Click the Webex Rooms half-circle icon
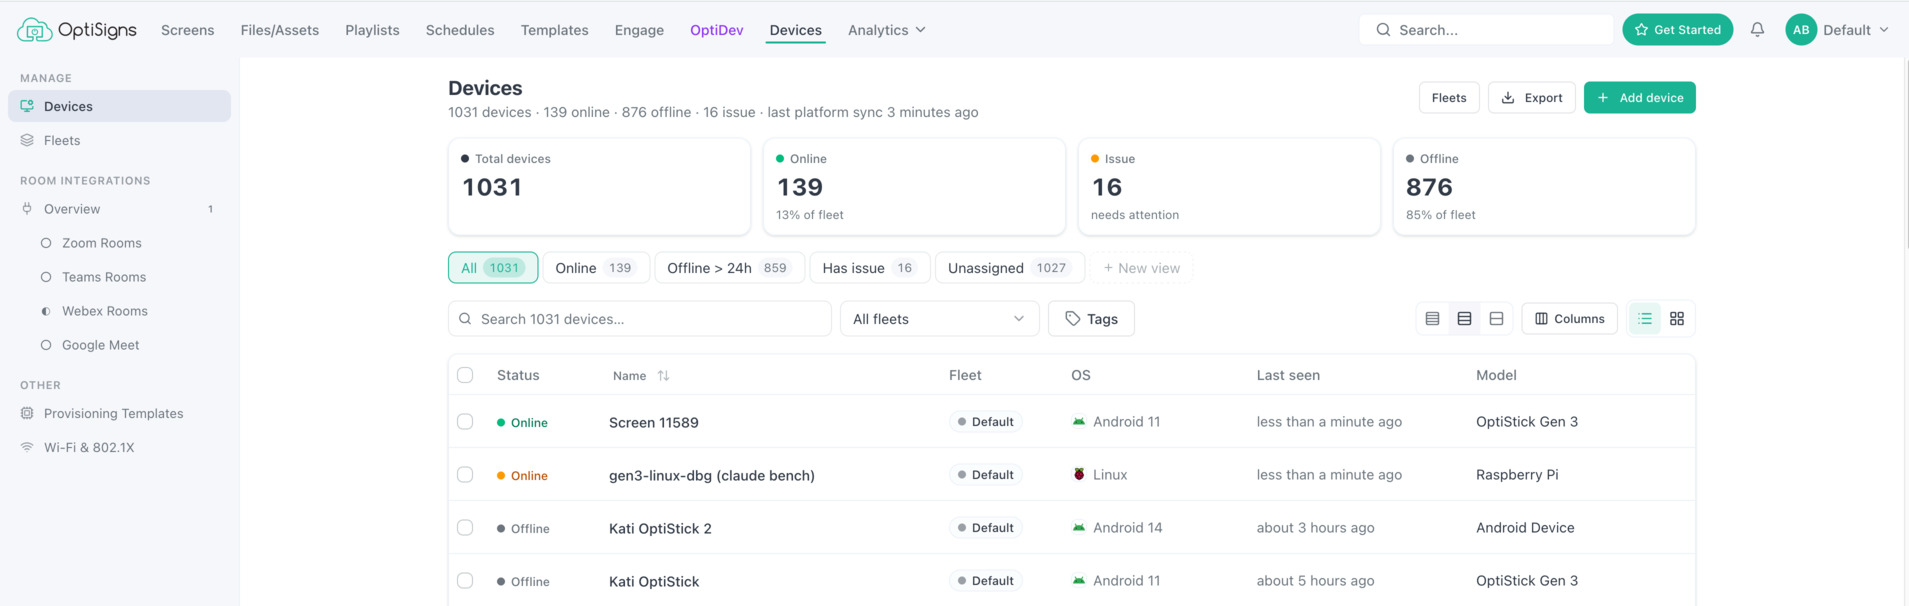The height and width of the screenshot is (606, 1909). (46, 311)
